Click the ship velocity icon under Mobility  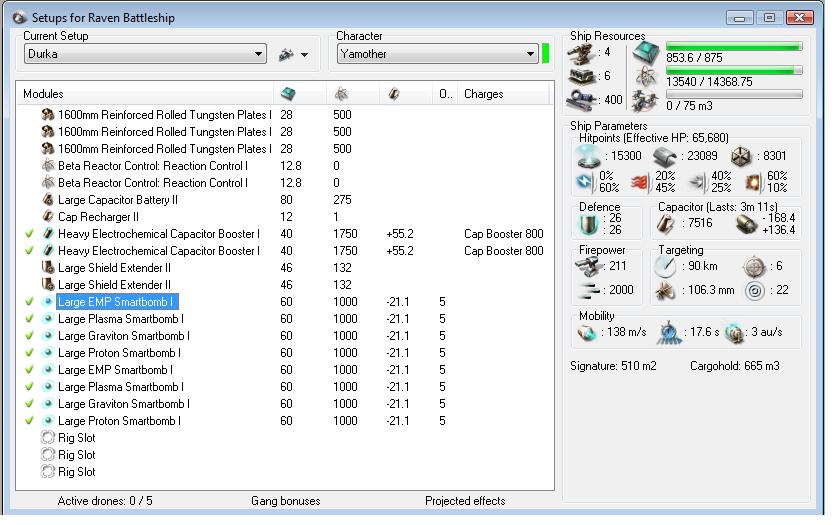587,331
